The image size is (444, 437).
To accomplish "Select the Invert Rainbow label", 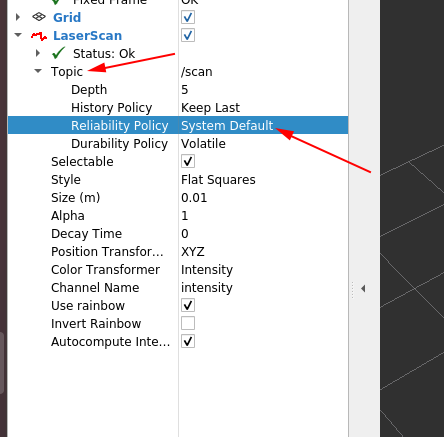I will pos(96,324).
